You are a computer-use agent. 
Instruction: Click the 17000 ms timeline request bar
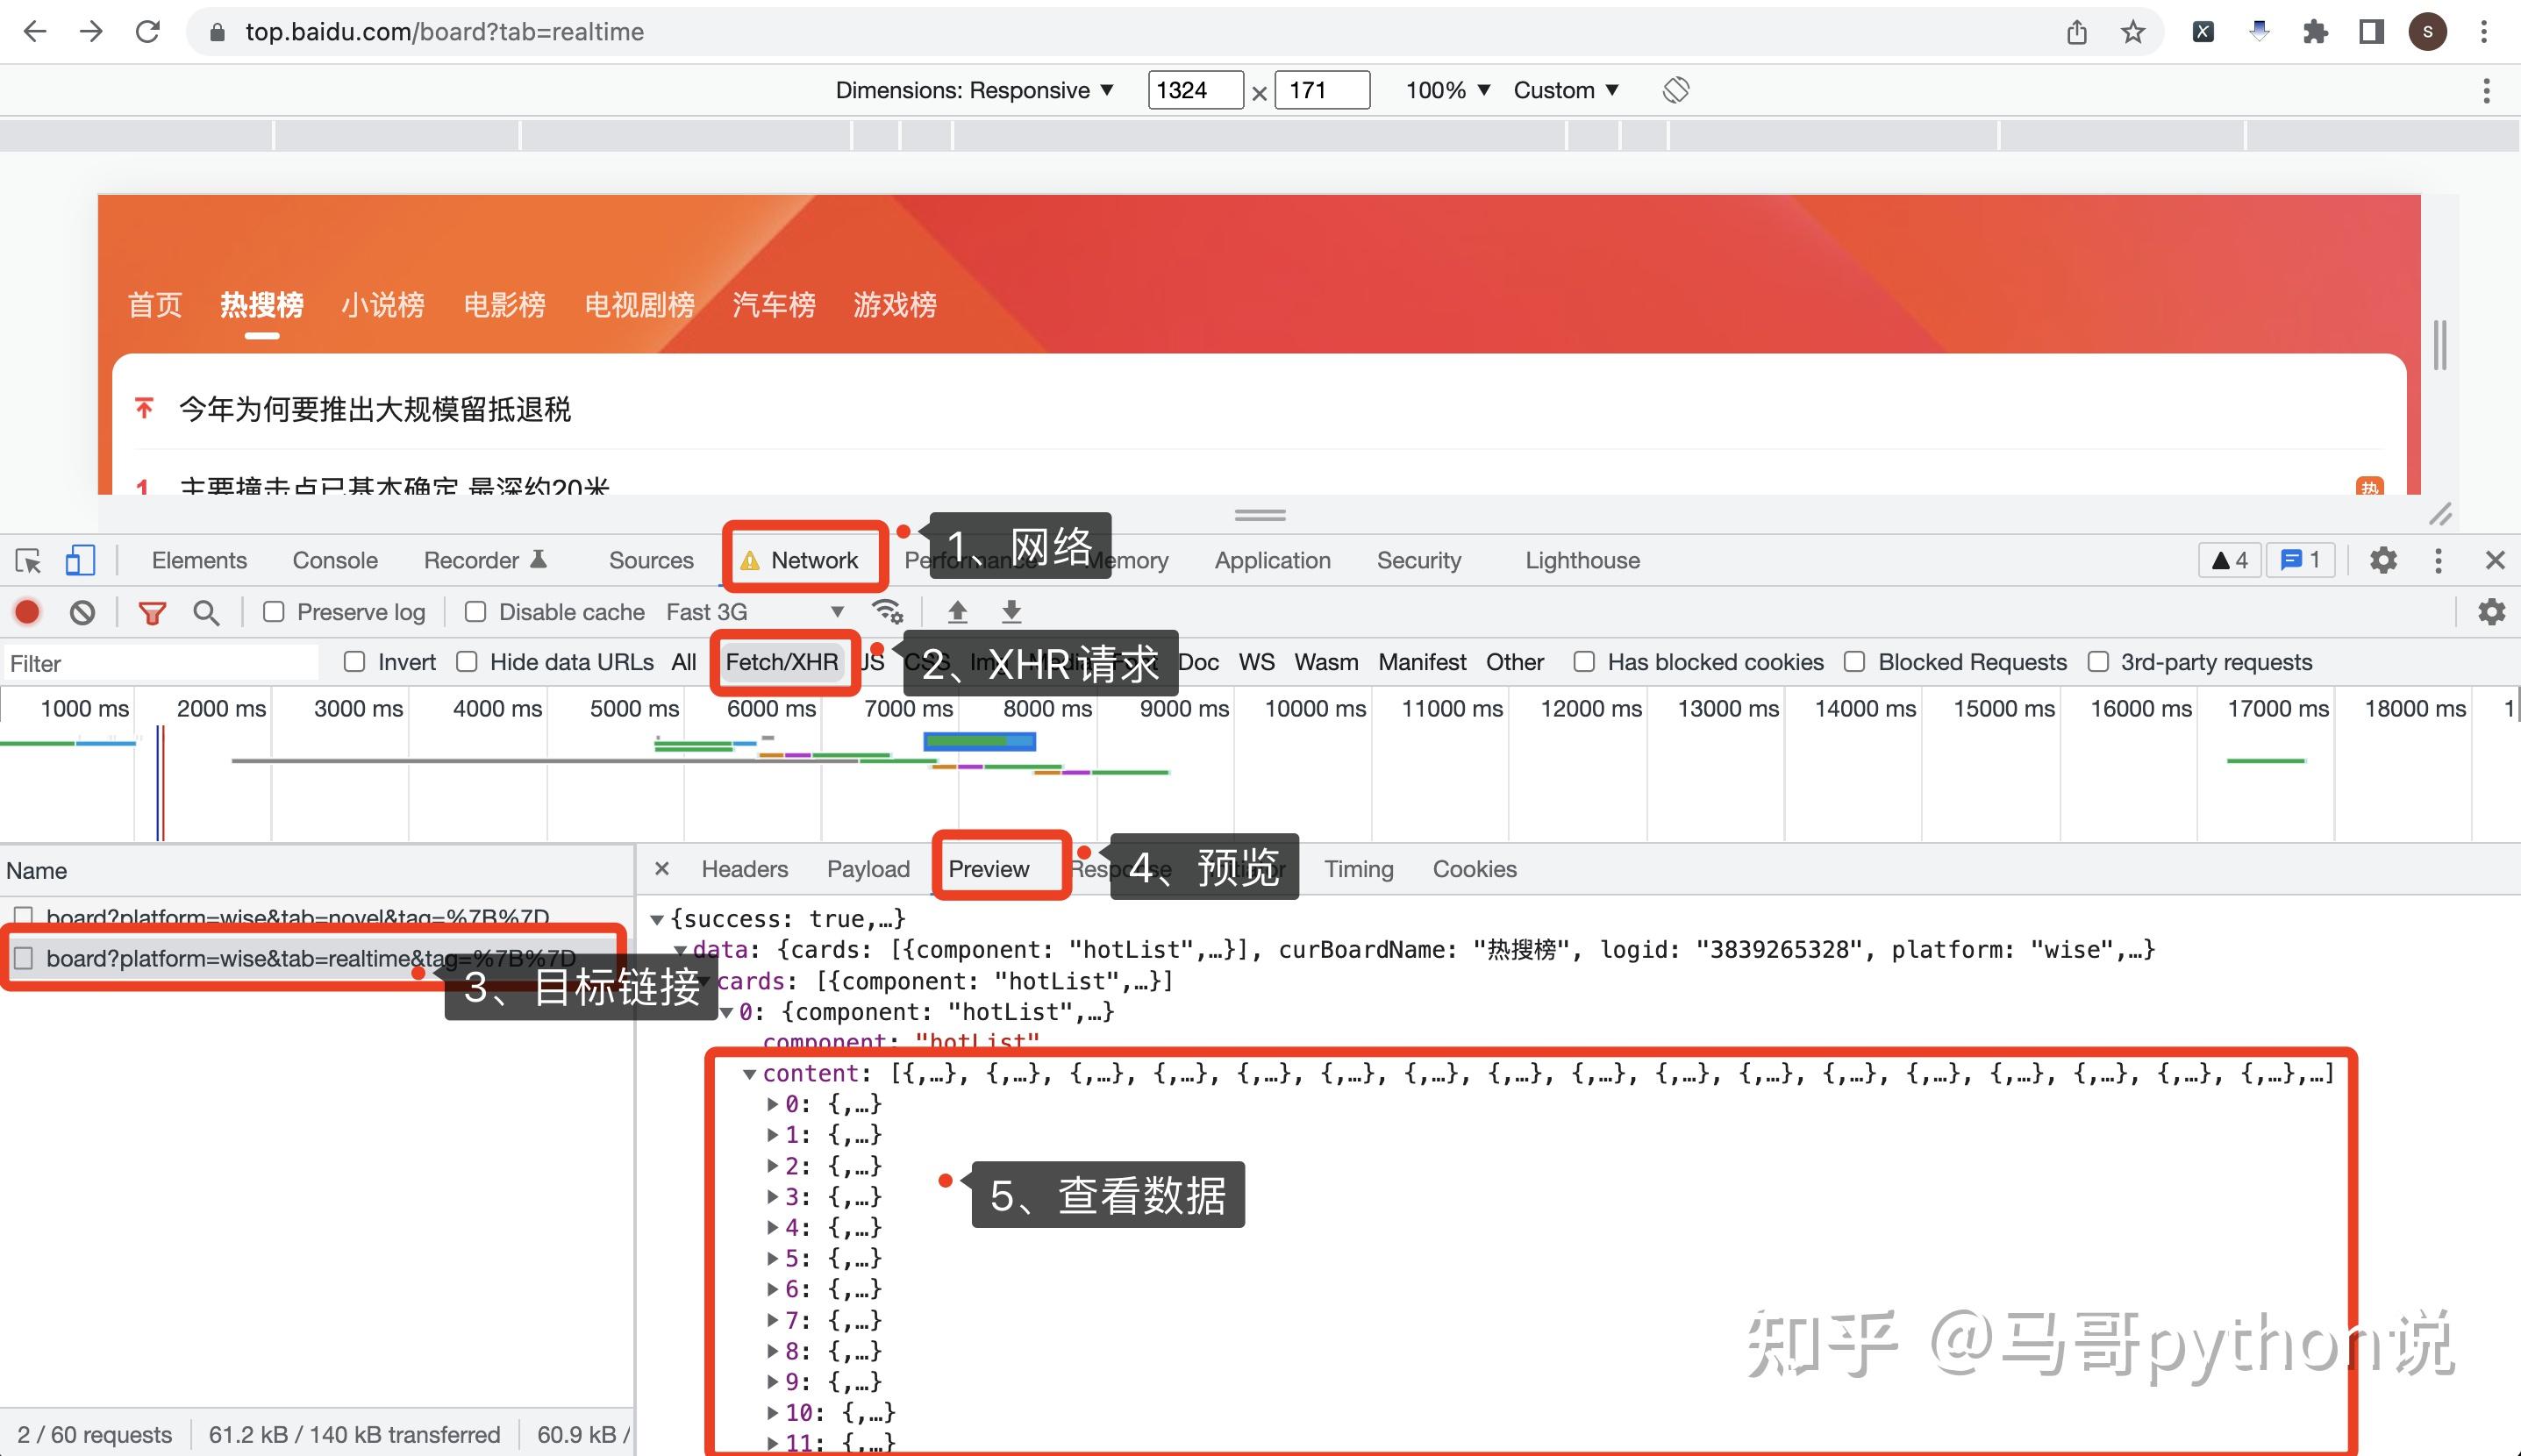click(x=2265, y=761)
